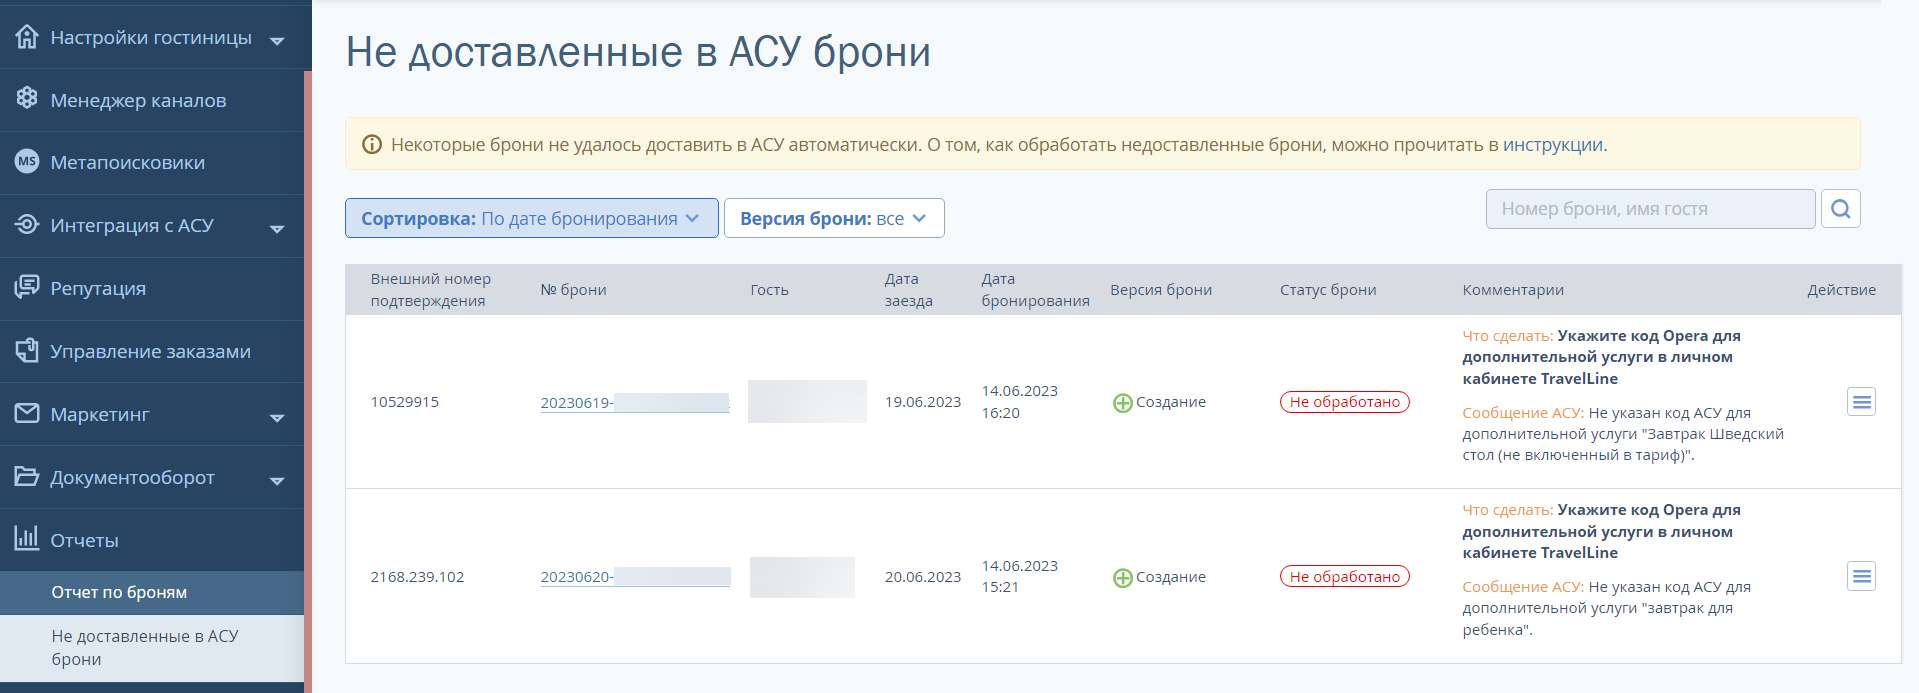
Task: Click the MS metasearch icon
Action: [27, 161]
